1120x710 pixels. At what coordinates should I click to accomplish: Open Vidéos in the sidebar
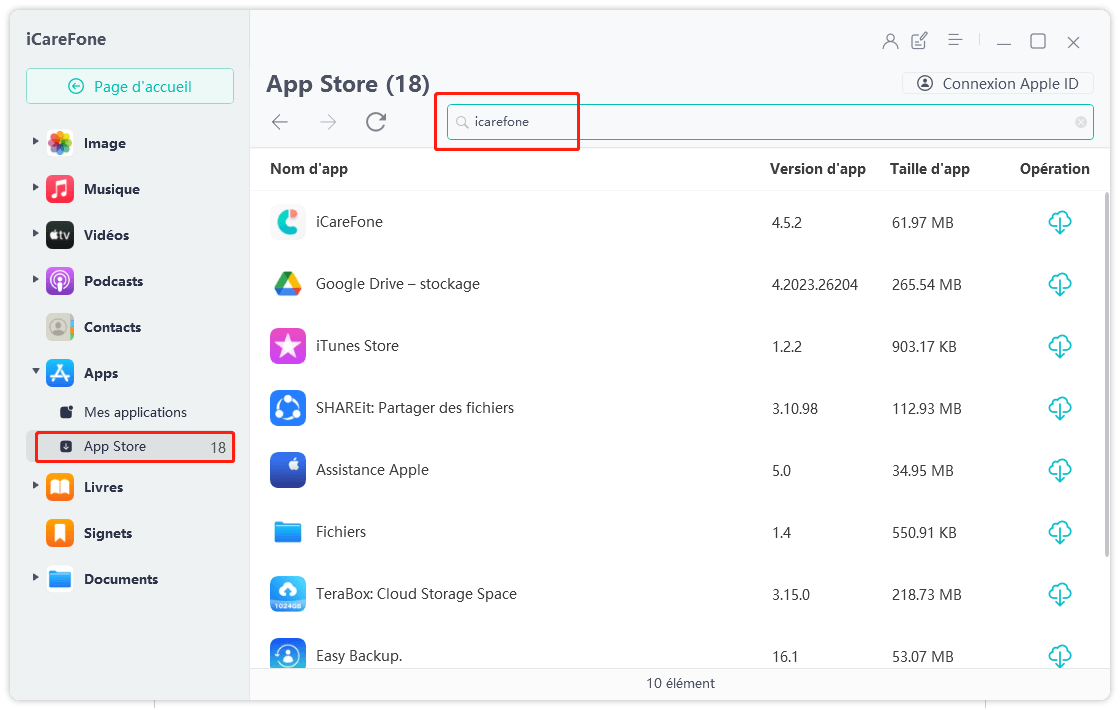[106, 236]
